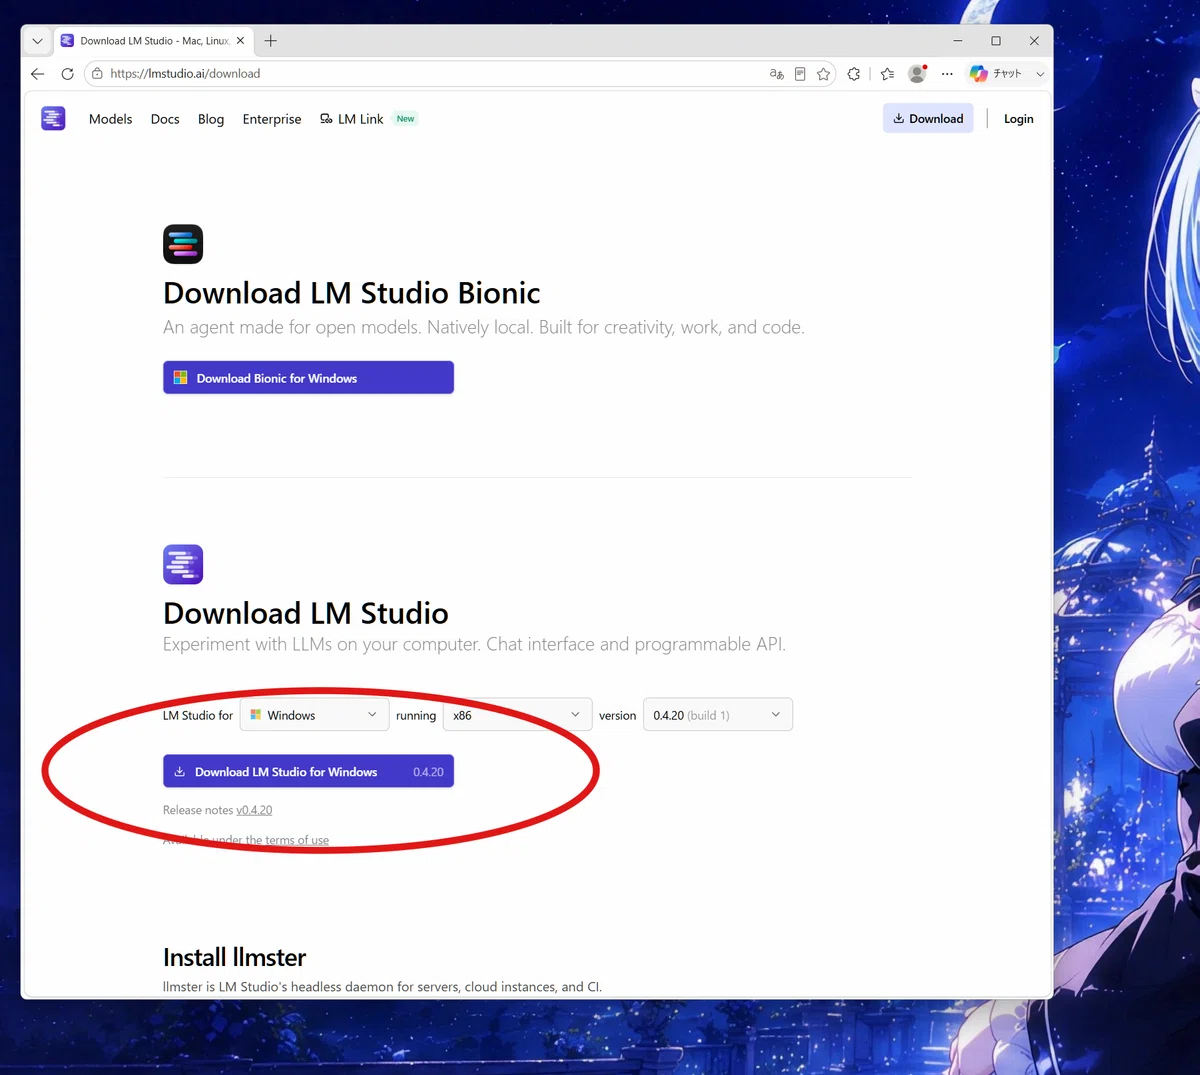The height and width of the screenshot is (1075, 1200).
Task: Click Windows flag icon in OS dropdown
Action: point(256,715)
